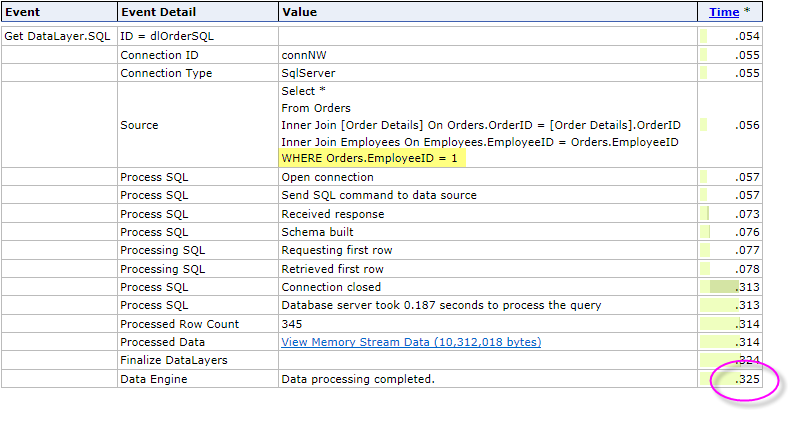Click the Time column header link
The image size is (790, 433).
point(724,12)
